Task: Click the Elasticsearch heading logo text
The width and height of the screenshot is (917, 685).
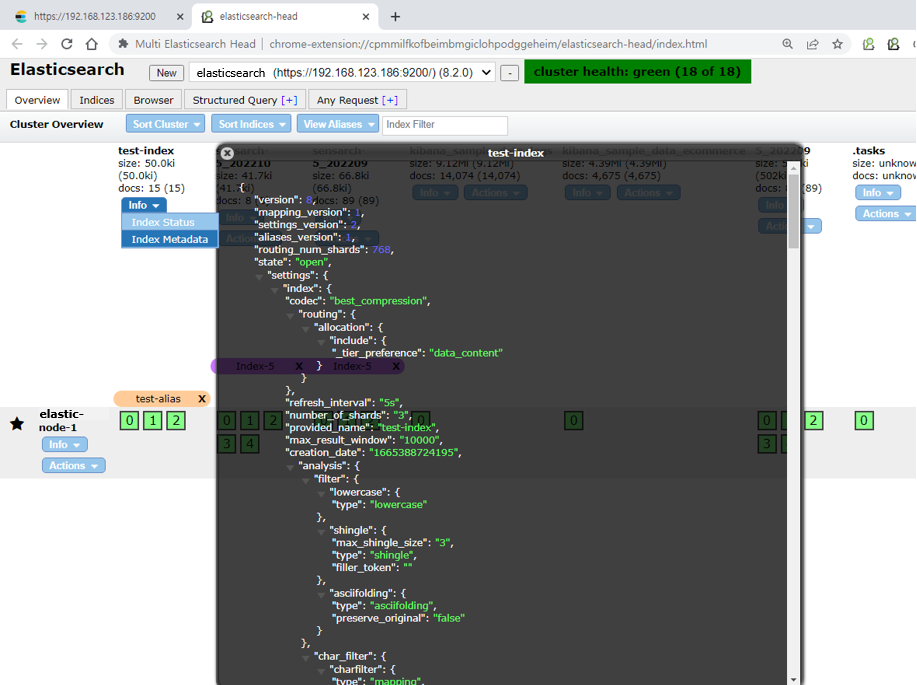Action: (x=67, y=70)
